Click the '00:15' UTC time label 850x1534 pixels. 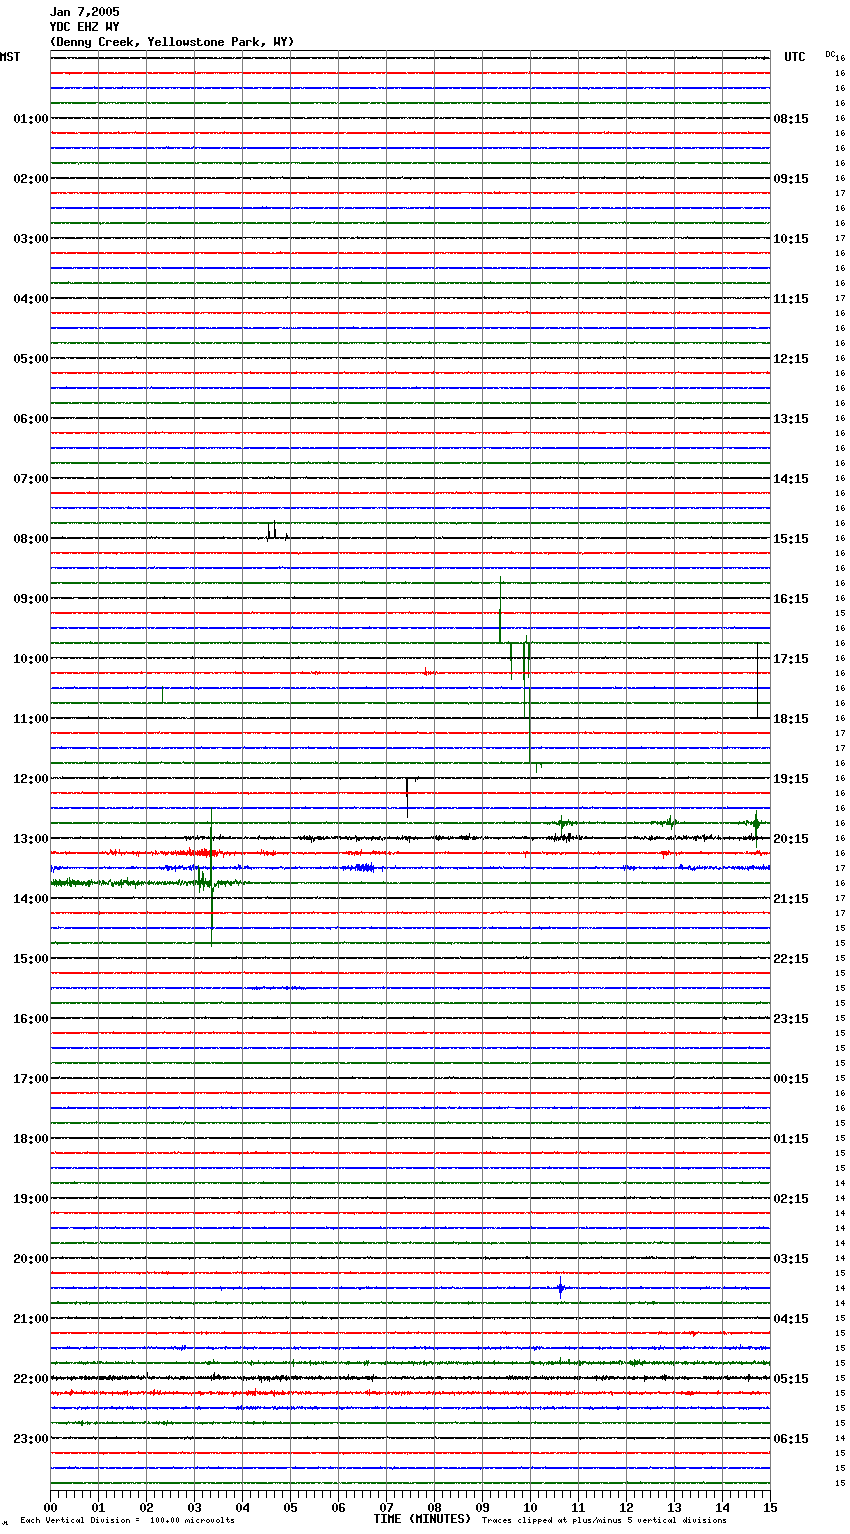[x=791, y=1079]
